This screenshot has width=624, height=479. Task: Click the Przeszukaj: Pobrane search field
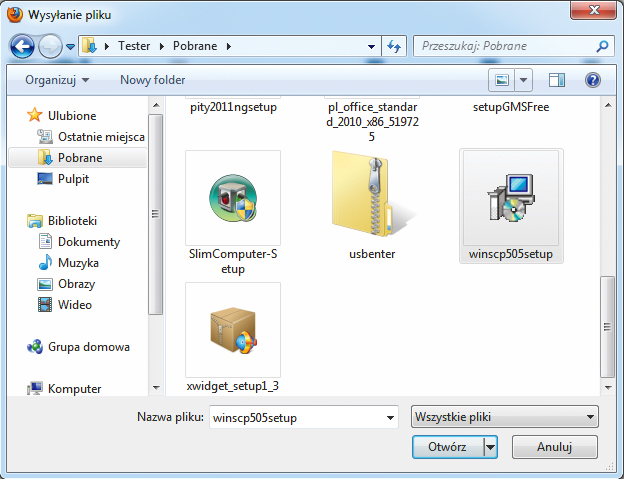pyautogui.click(x=505, y=46)
